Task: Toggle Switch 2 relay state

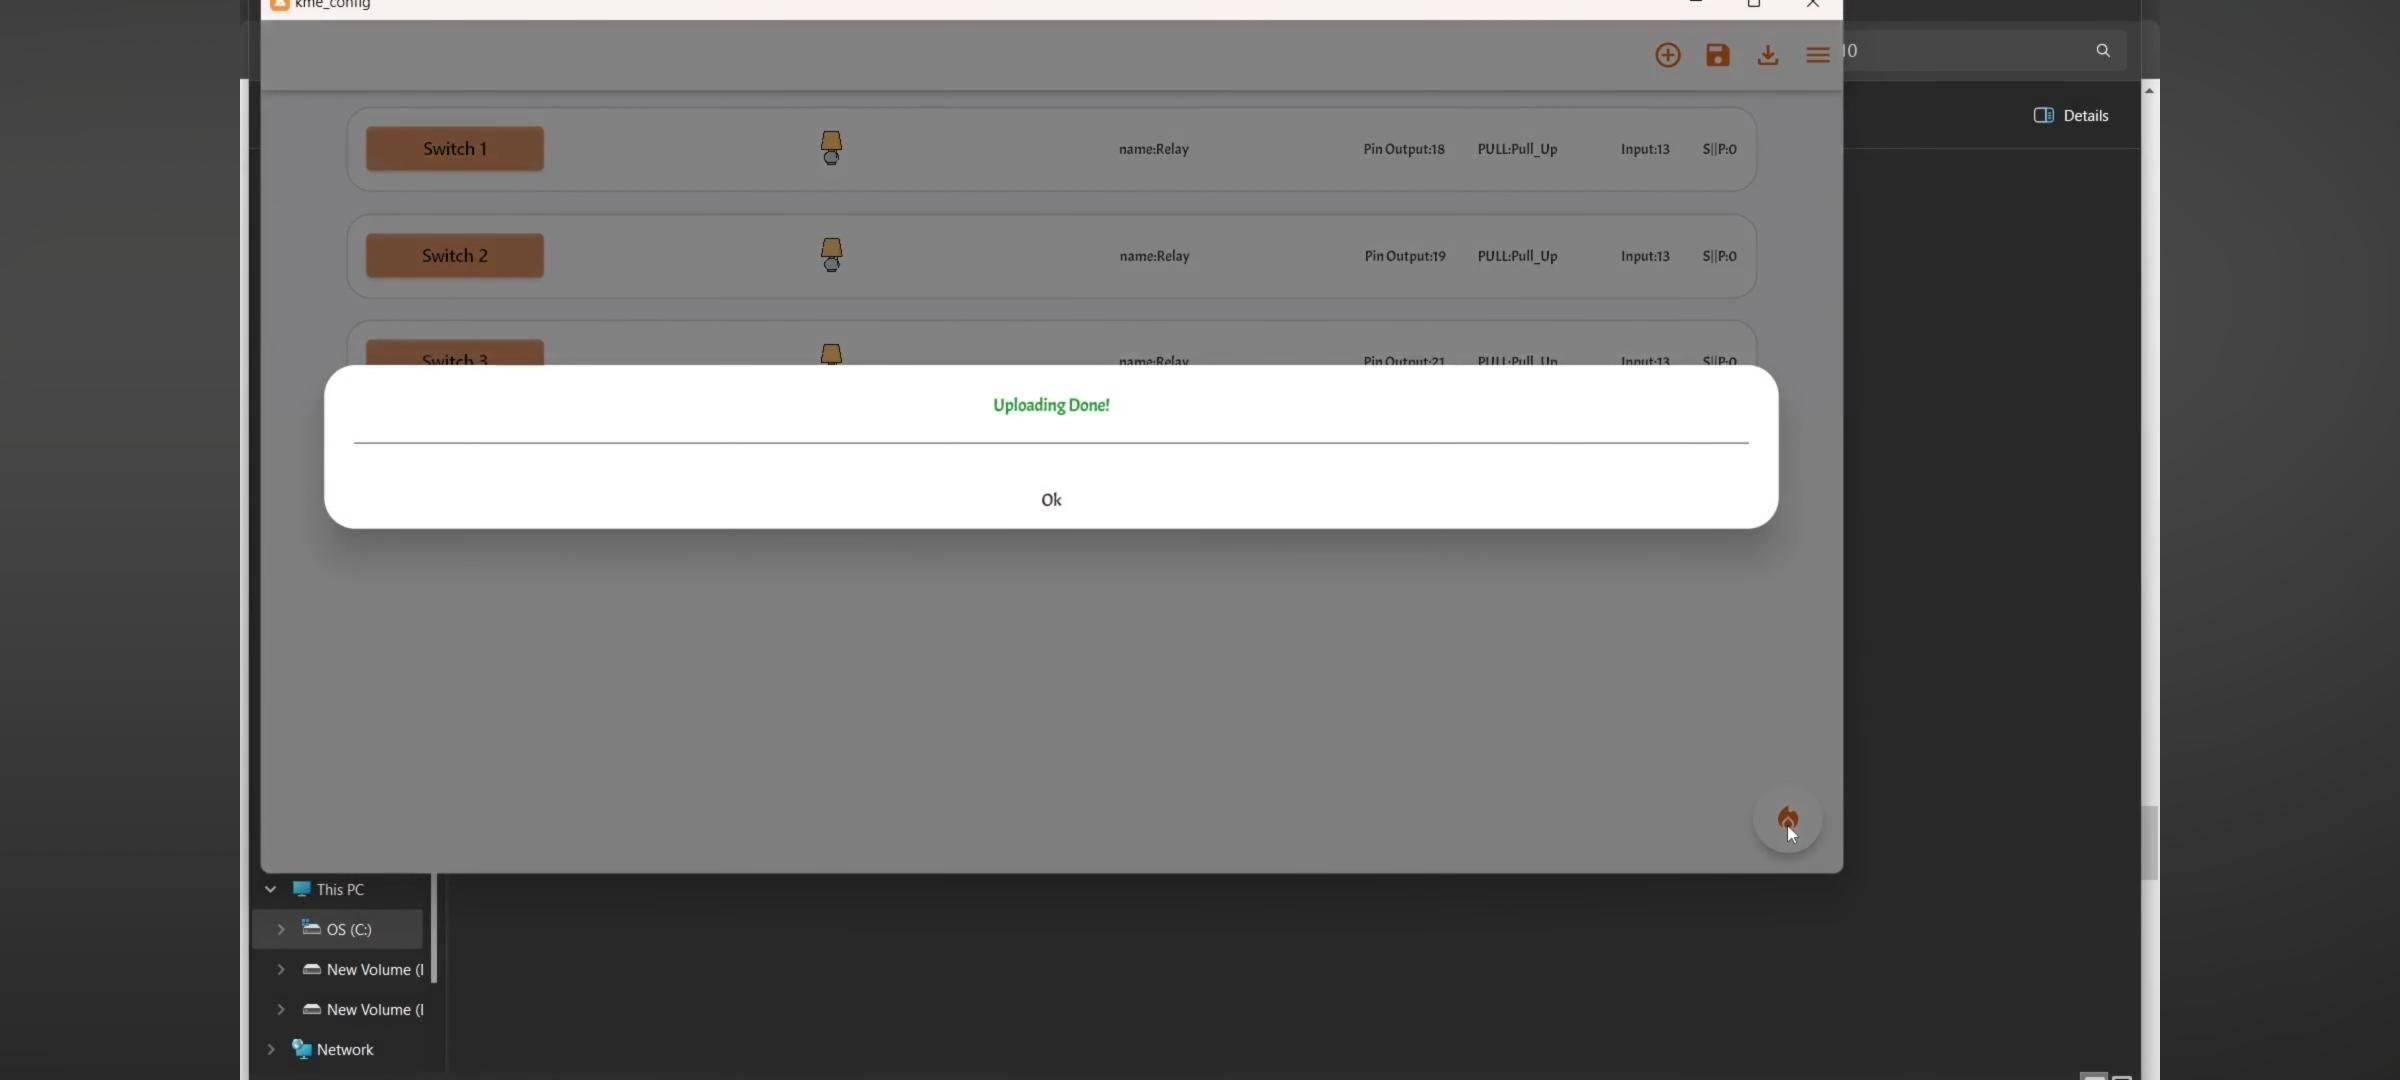Action: 454,255
